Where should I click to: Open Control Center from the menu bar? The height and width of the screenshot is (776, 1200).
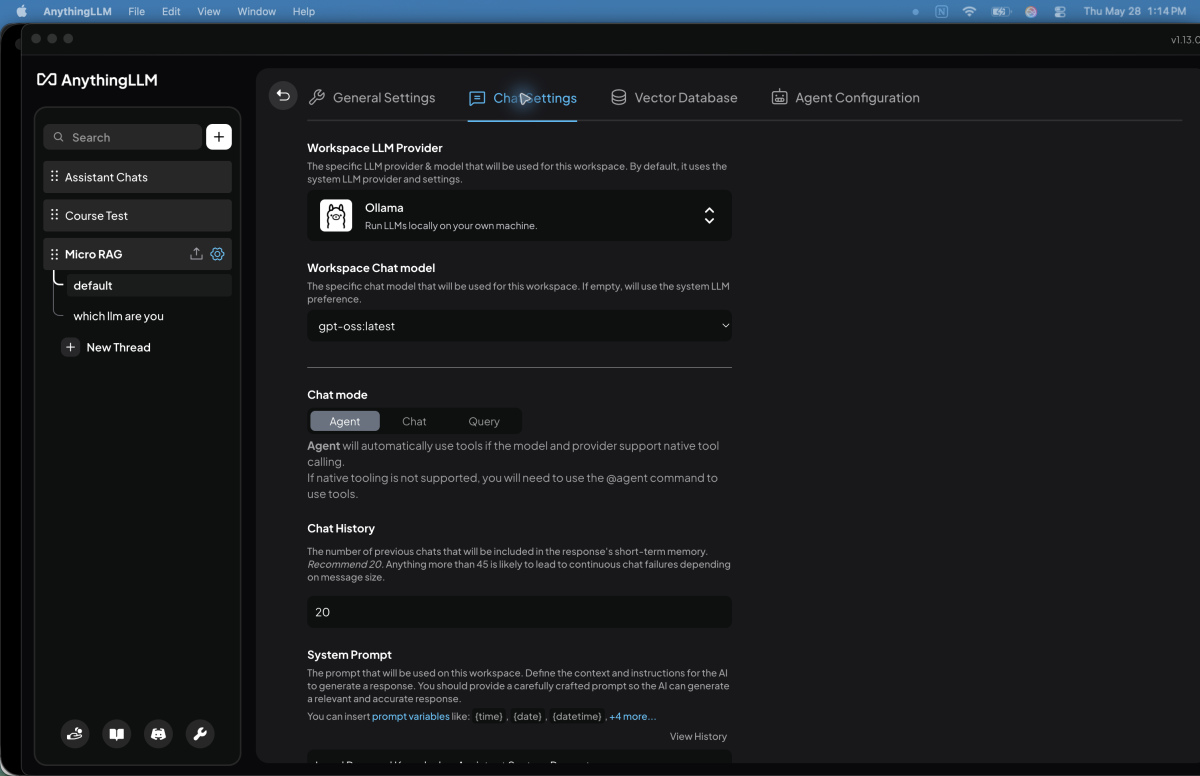(1061, 11)
